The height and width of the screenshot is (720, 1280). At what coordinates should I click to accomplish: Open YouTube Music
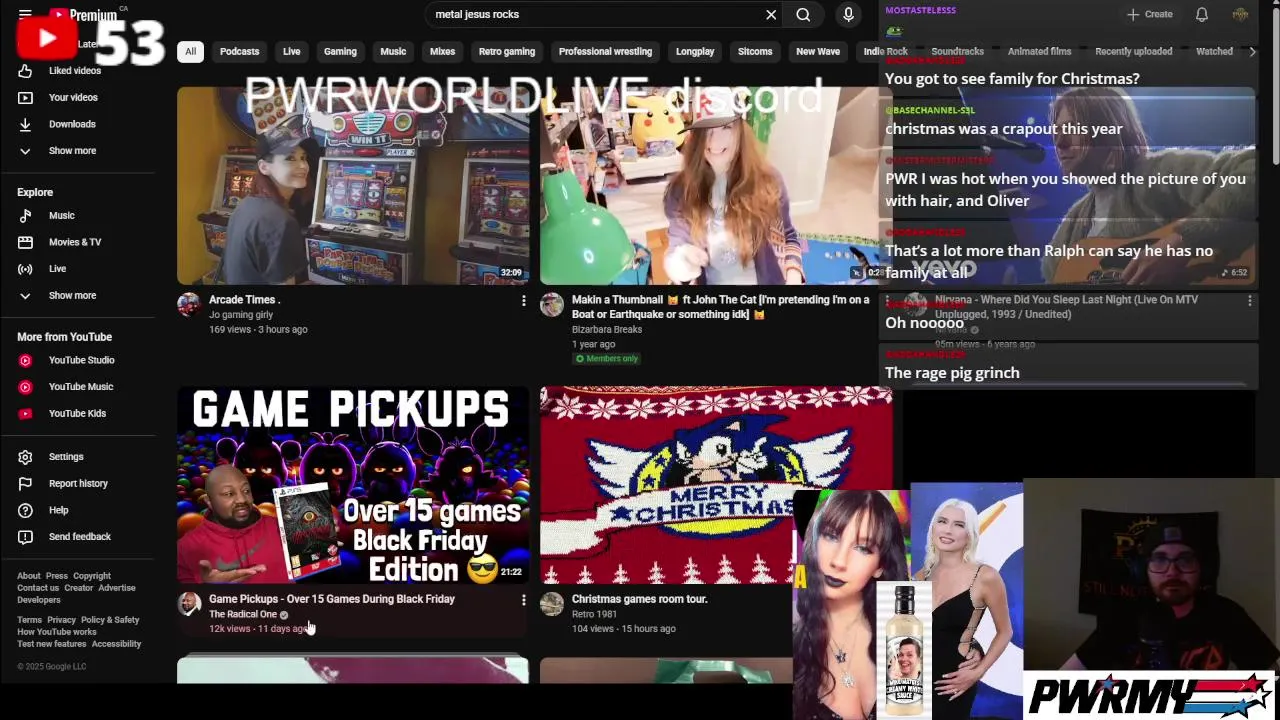click(81, 387)
